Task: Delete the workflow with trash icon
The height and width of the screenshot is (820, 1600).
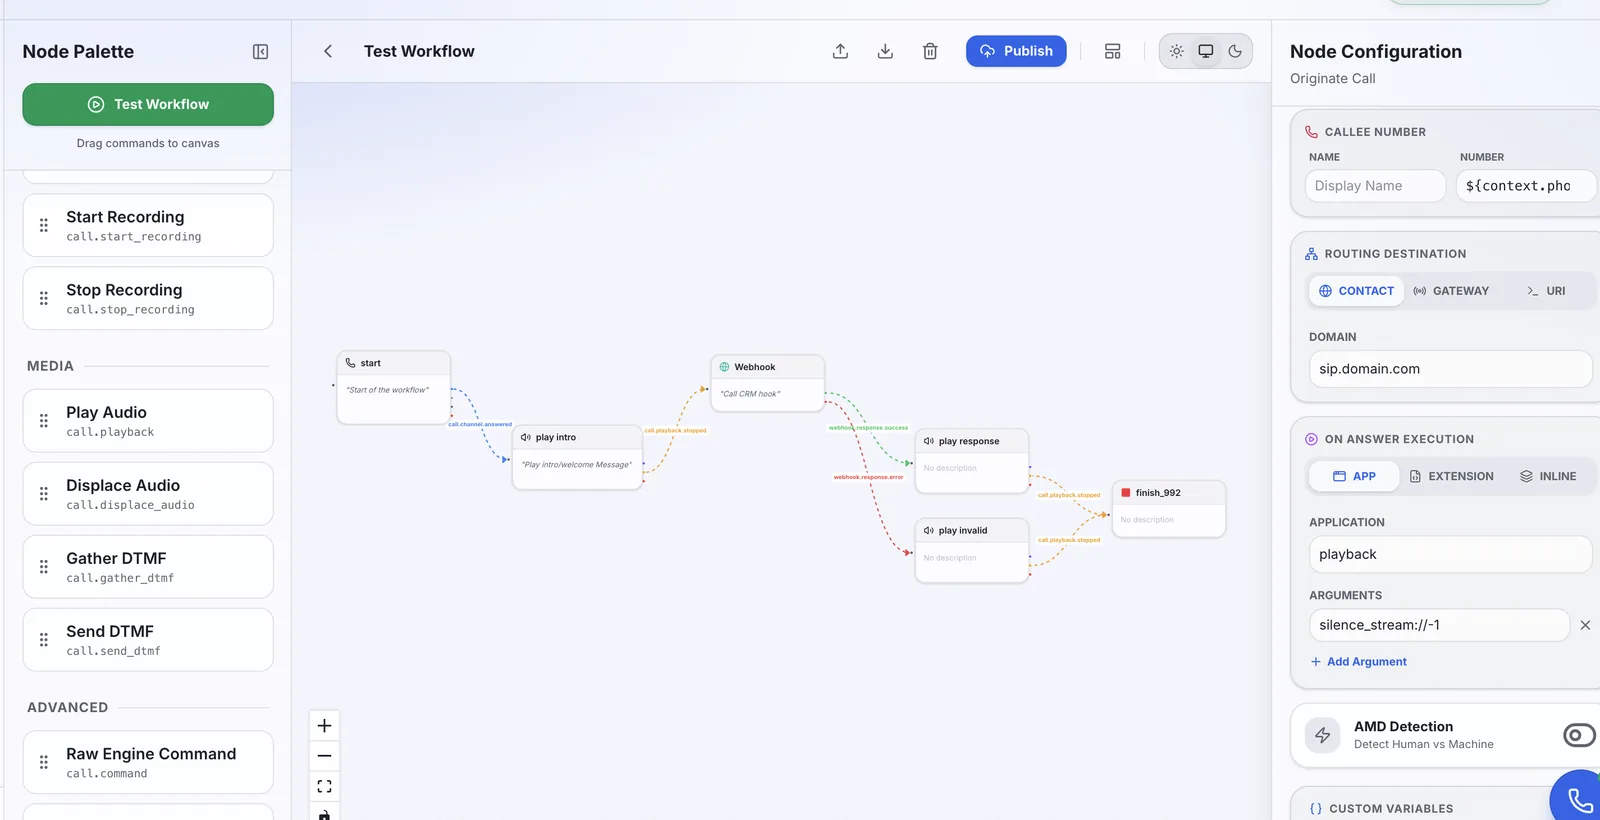Action: [930, 51]
